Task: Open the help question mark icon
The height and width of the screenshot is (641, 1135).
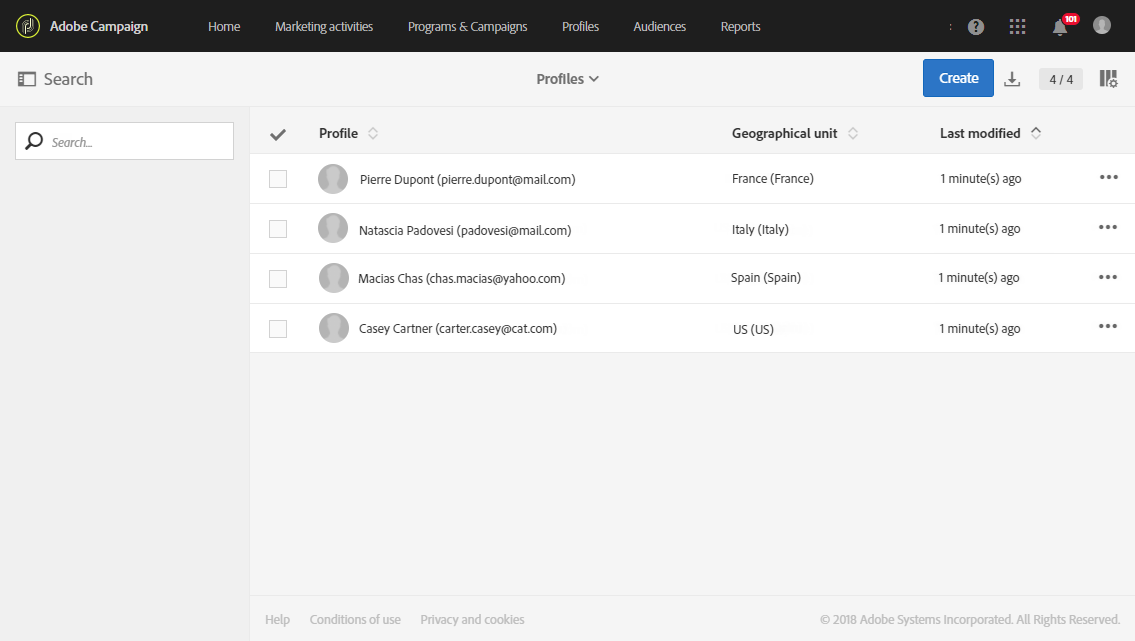Action: tap(976, 27)
